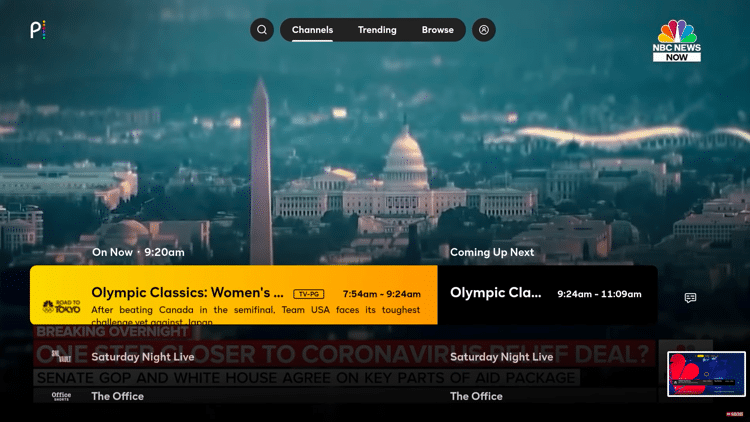Open the search icon

pyautogui.click(x=262, y=30)
